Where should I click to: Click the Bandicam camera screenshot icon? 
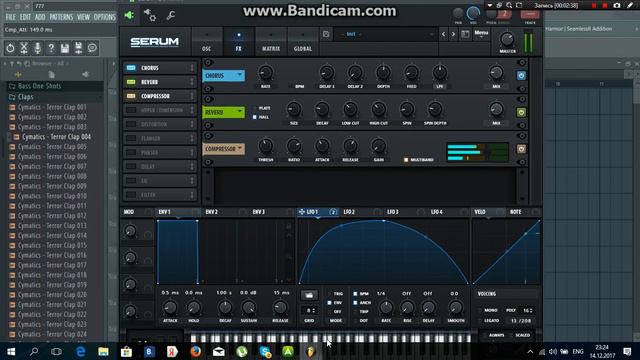click(x=617, y=5)
